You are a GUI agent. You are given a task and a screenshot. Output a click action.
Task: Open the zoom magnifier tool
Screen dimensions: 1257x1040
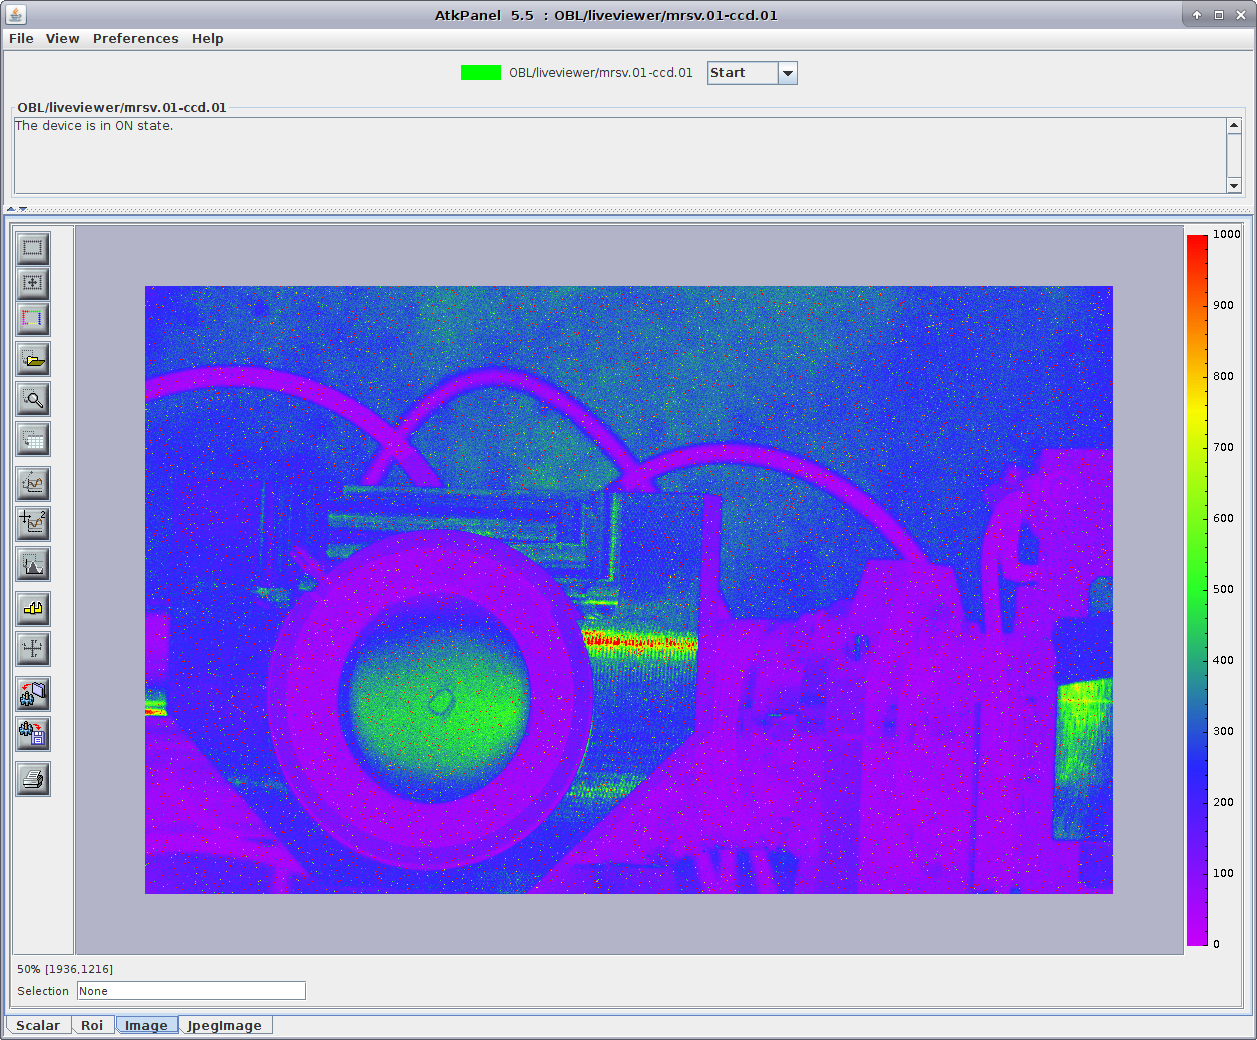pos(33,399)
